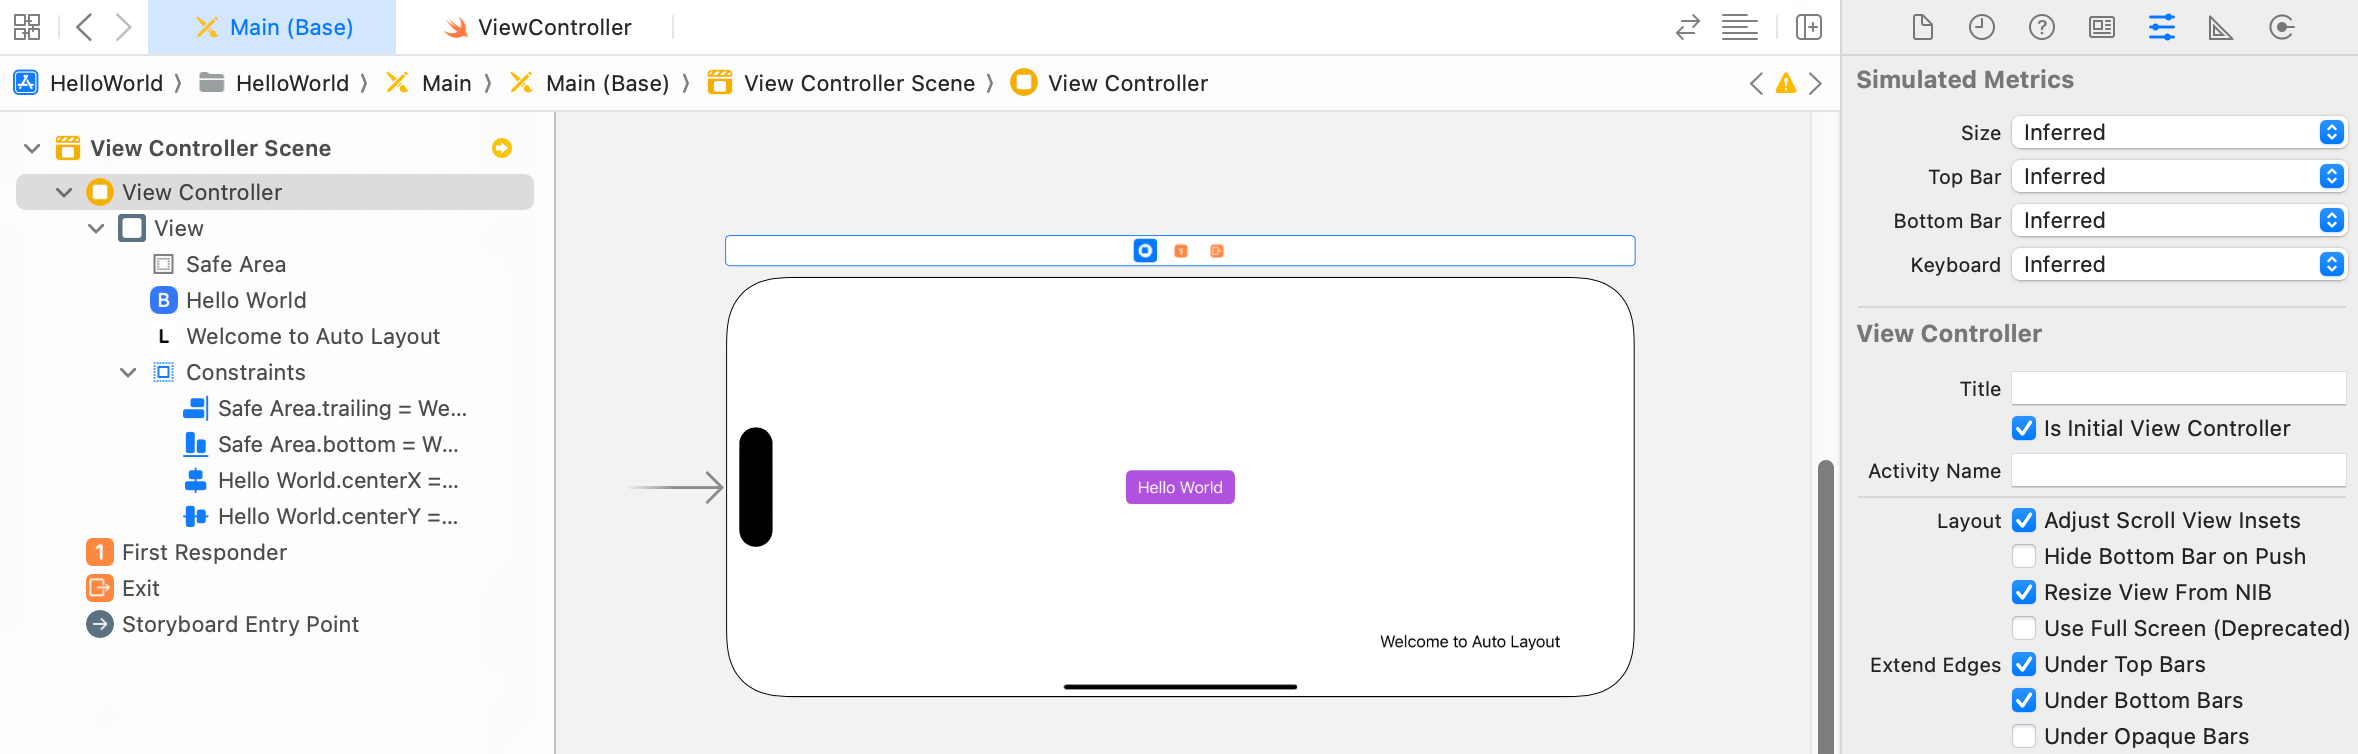Click the purple Hello World button
Screen dimensions: 2358x754
[x=1180, y=487]
